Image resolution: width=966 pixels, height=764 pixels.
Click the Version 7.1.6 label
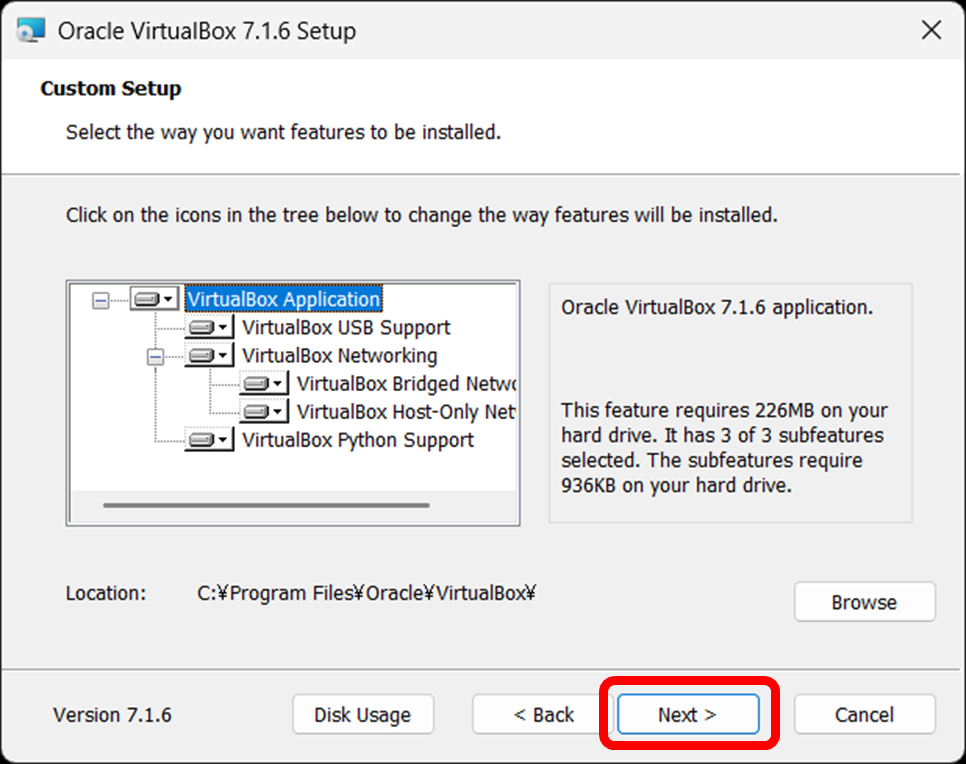tap(113, 715)
